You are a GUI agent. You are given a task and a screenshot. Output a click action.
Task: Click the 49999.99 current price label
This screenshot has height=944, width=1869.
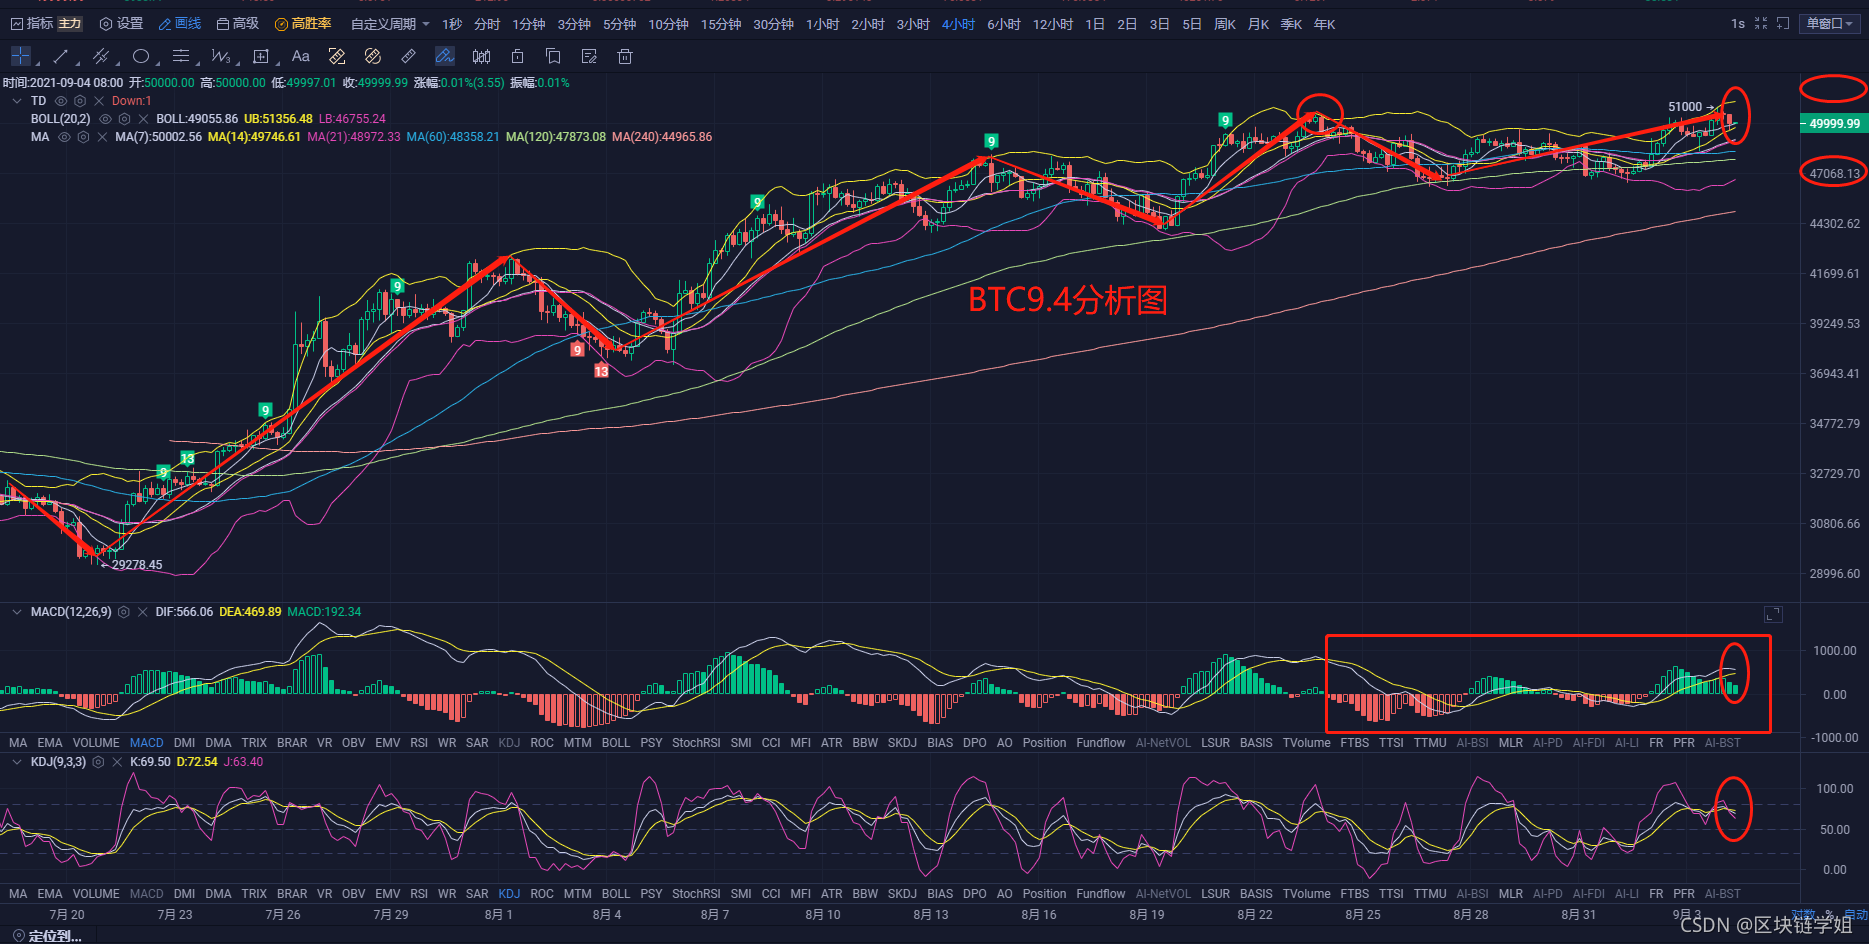(x=1834, y=124)
